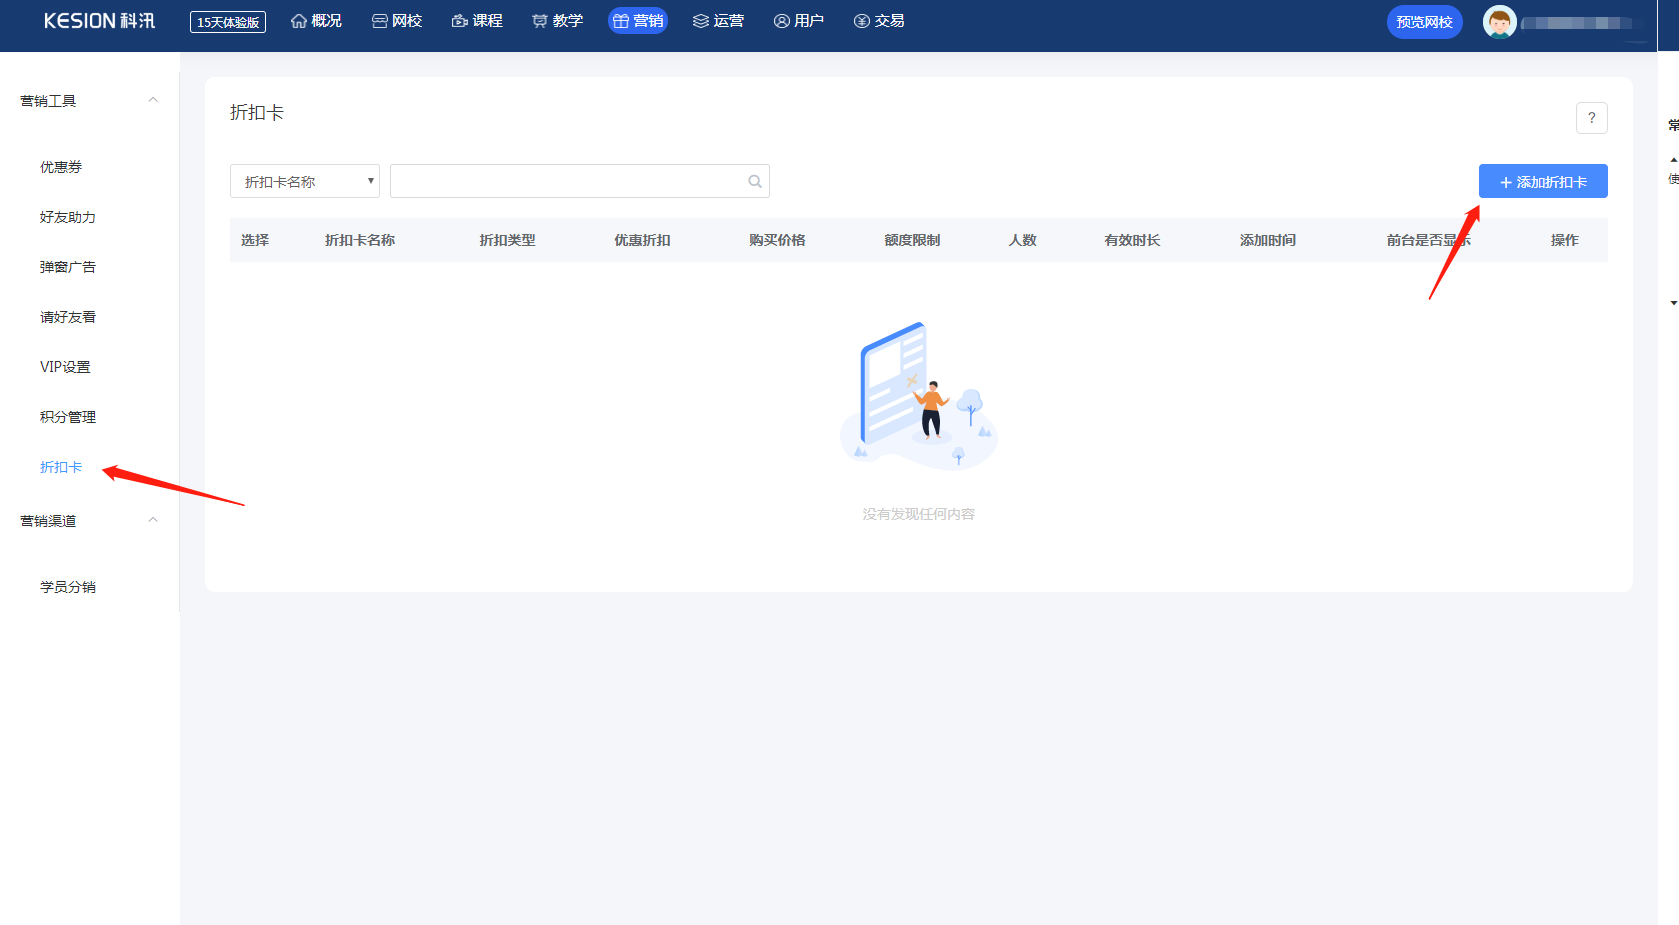Click the search magnifier icon
The image size is (1679, 925).
(x=755, y=181)
